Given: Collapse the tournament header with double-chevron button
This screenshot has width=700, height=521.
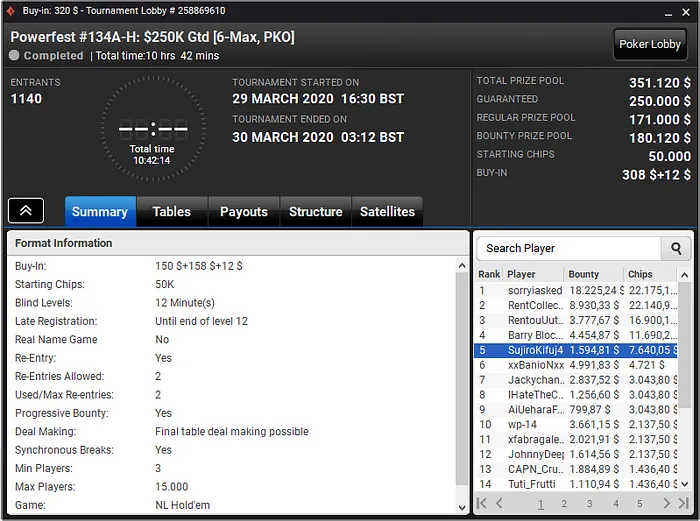Looking at the screenshot, I should (26, 210).
